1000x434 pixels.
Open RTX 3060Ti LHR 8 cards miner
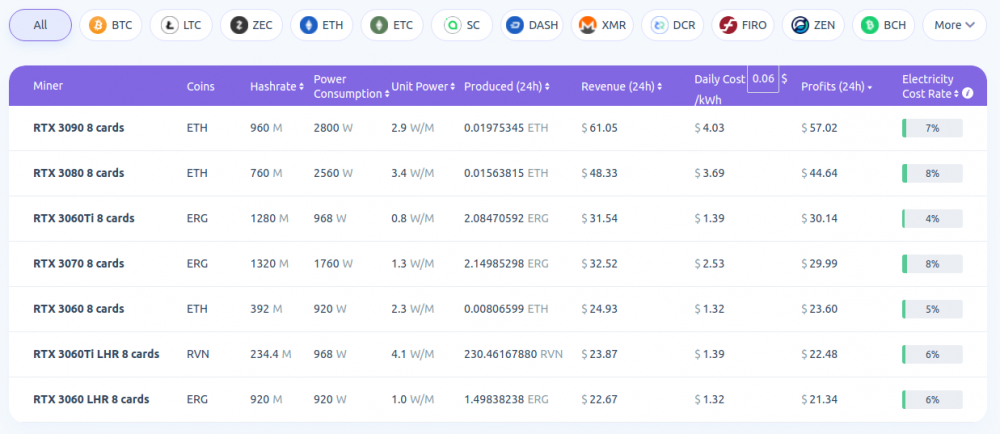(x=96, y=354)
